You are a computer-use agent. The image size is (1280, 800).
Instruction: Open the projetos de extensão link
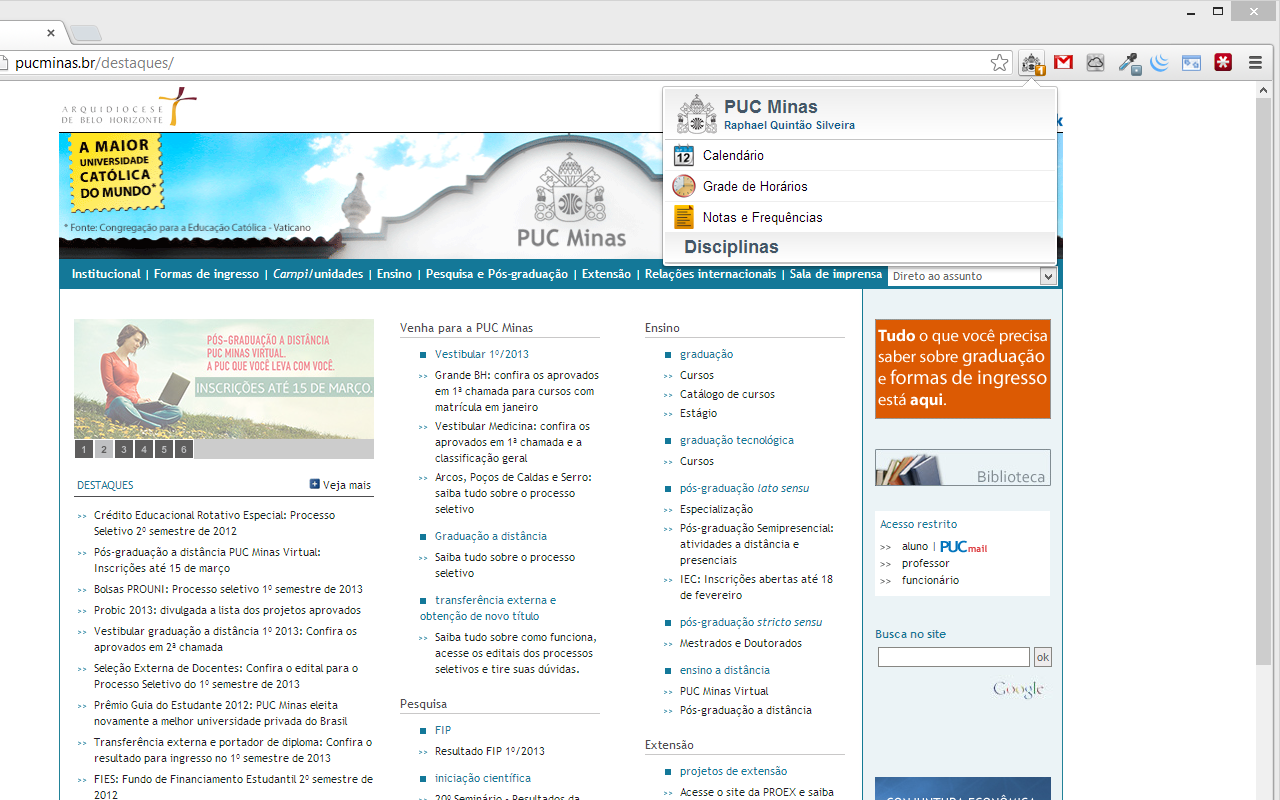coord(733,771)
